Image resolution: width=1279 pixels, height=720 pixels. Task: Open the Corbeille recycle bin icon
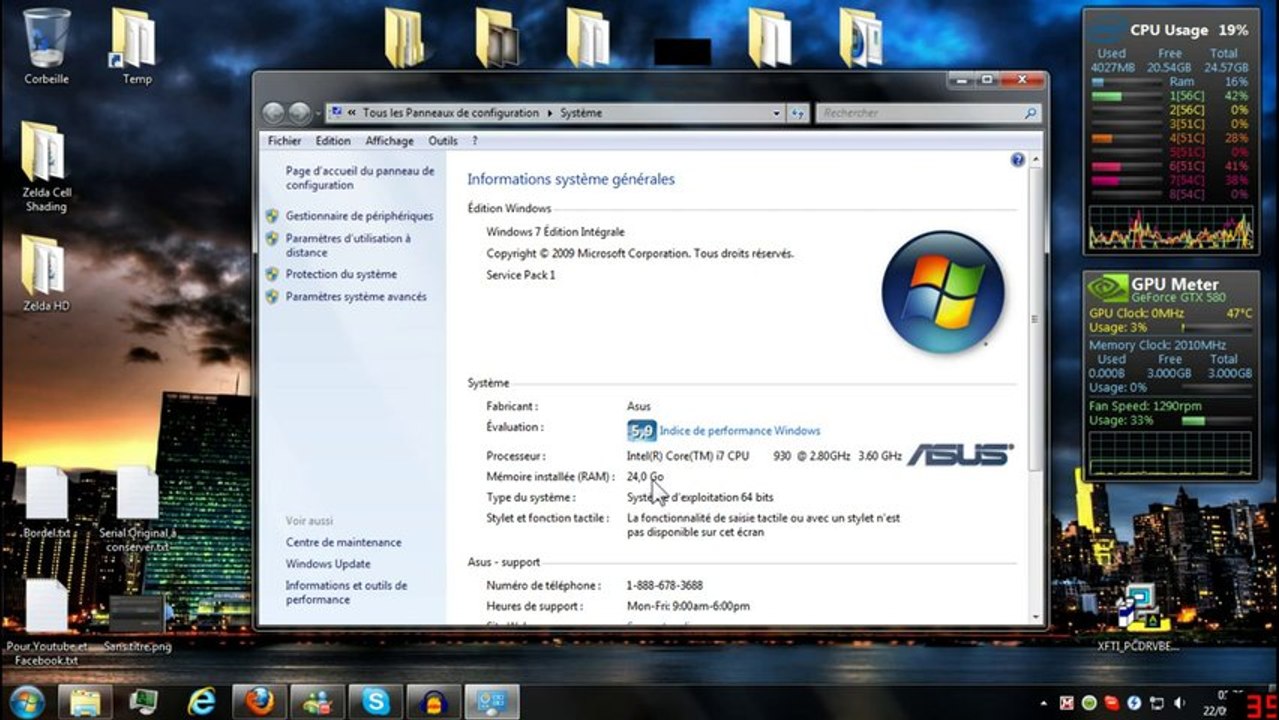click(x=46, y=40)
